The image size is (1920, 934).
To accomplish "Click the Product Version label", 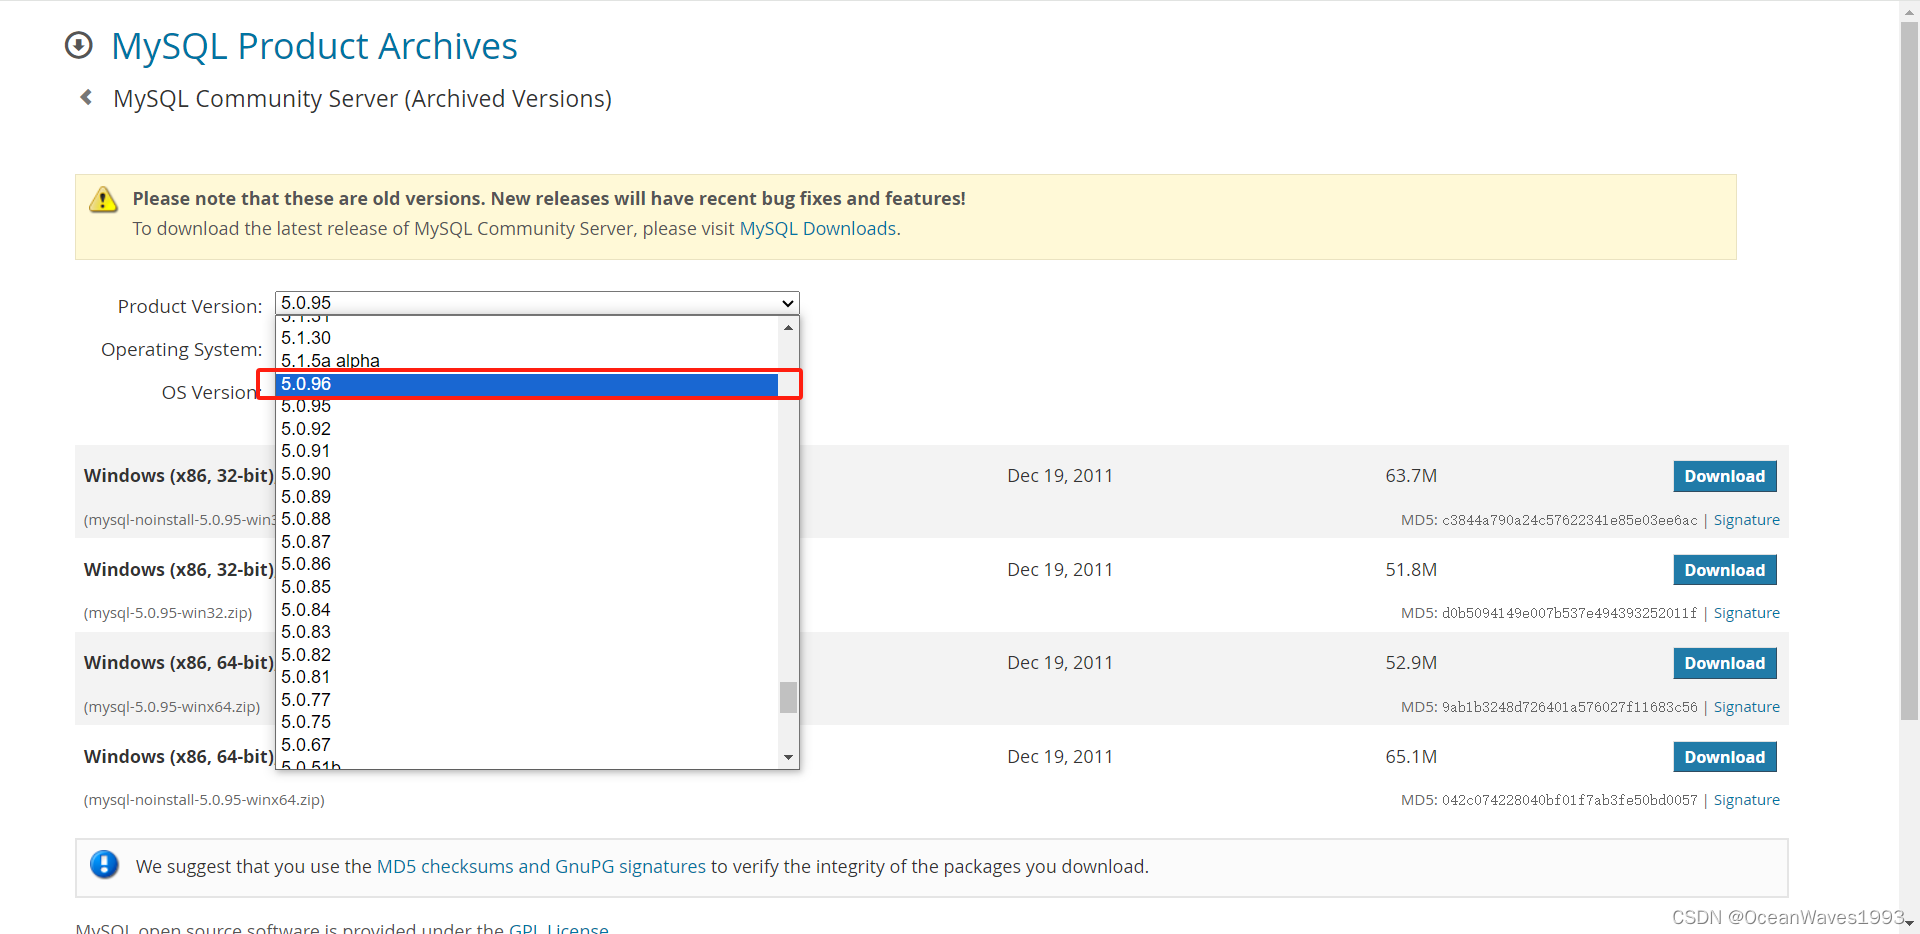I will coord(190,307).
